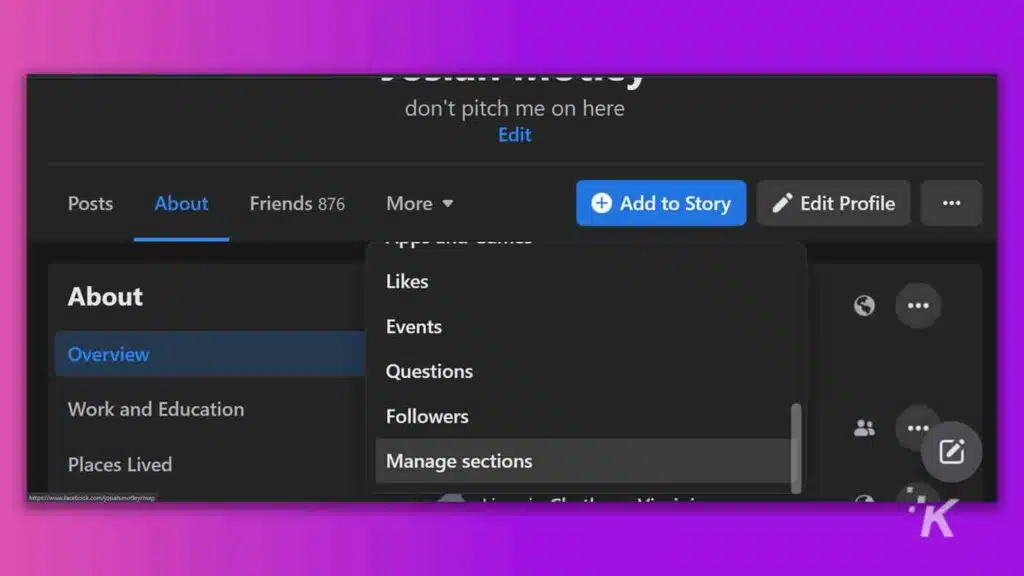The height and width of the screenshot is (576, 1024).
Task: Open the profile actions ellipsis button
Action: click(951, 203)
